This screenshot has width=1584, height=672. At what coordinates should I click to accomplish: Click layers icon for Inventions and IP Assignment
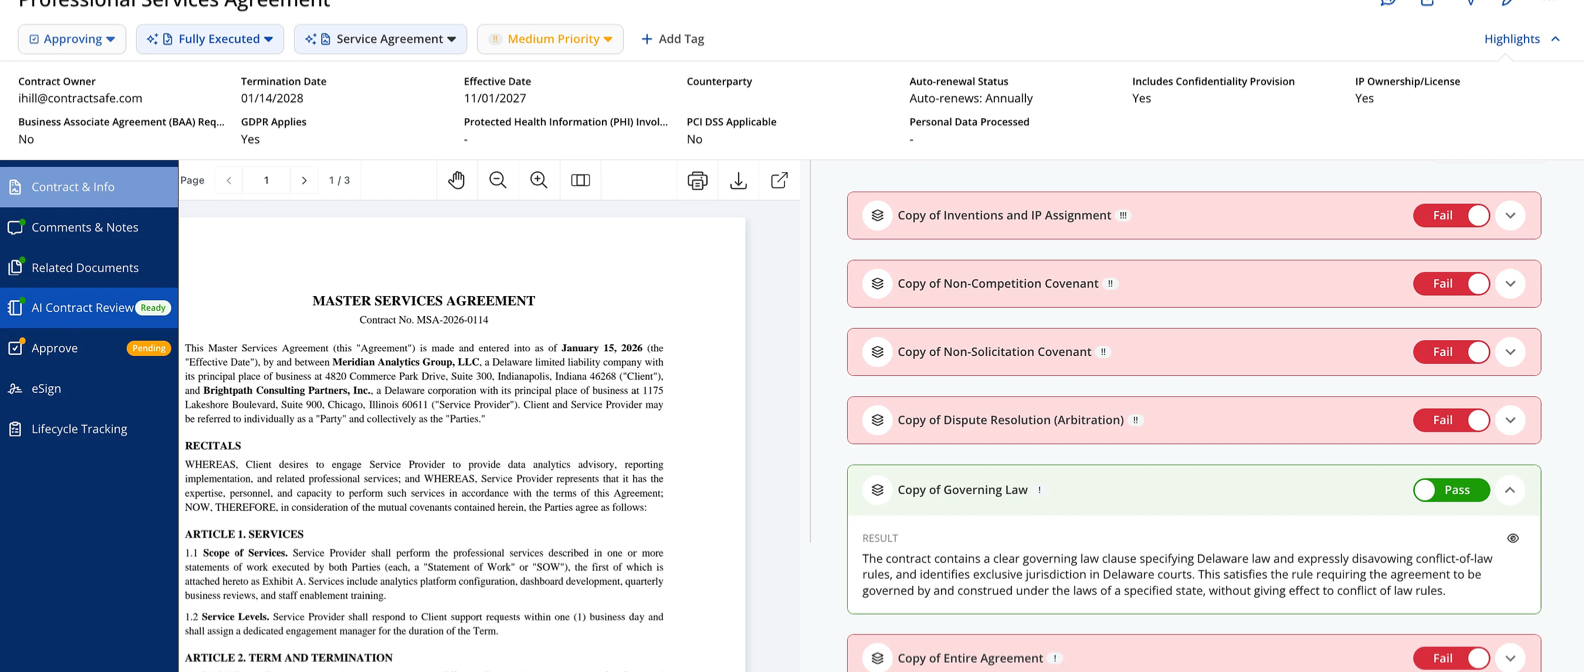pos(877,215)
